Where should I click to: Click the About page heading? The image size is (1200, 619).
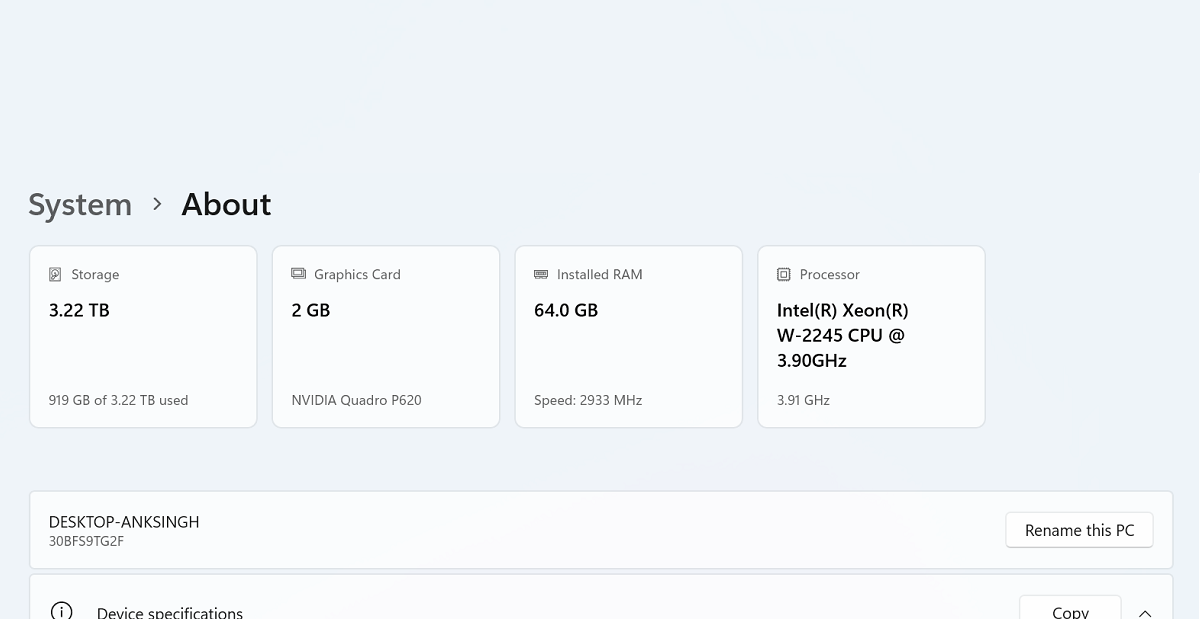pos(226,205)
